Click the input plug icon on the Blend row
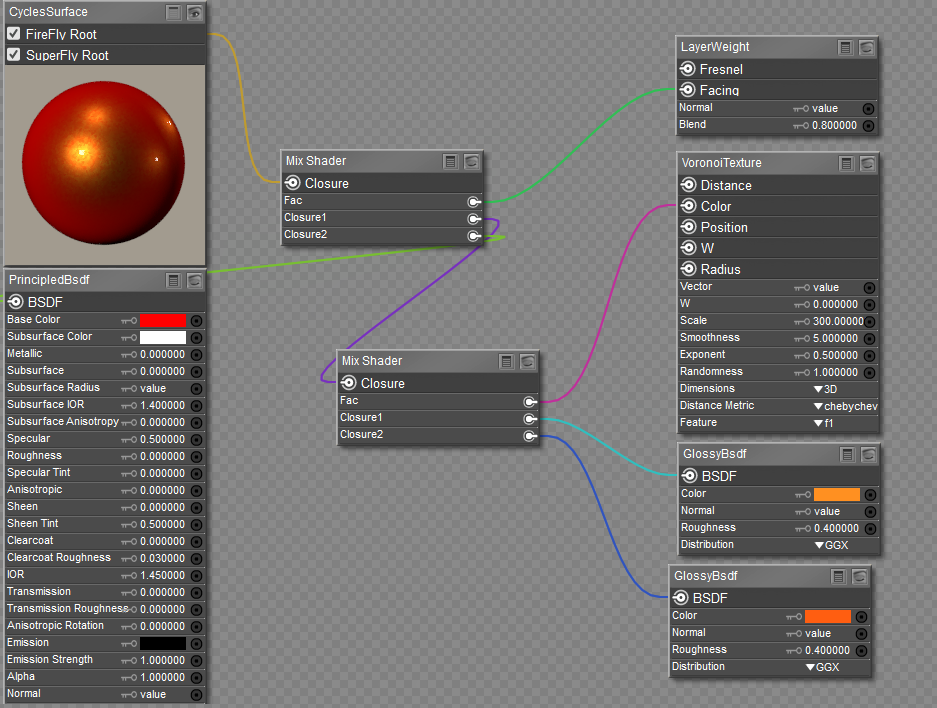The height and width of the screenshot is (708, 937). click(x=868, y=126)
